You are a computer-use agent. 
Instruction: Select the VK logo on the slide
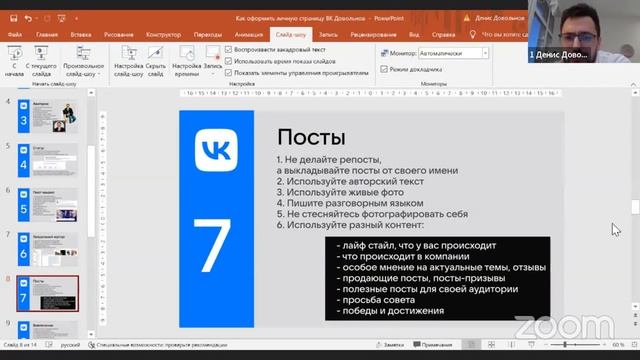tap(216, 150)
